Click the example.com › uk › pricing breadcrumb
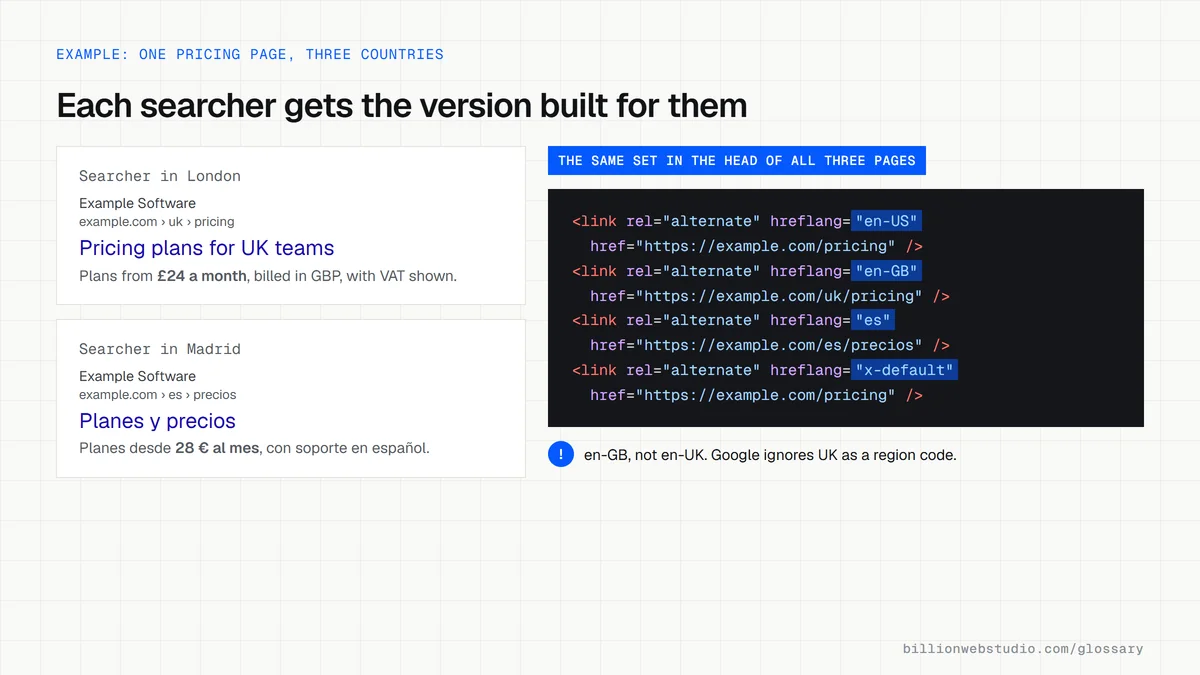1200x675 pixels. (x=157, y=222)
